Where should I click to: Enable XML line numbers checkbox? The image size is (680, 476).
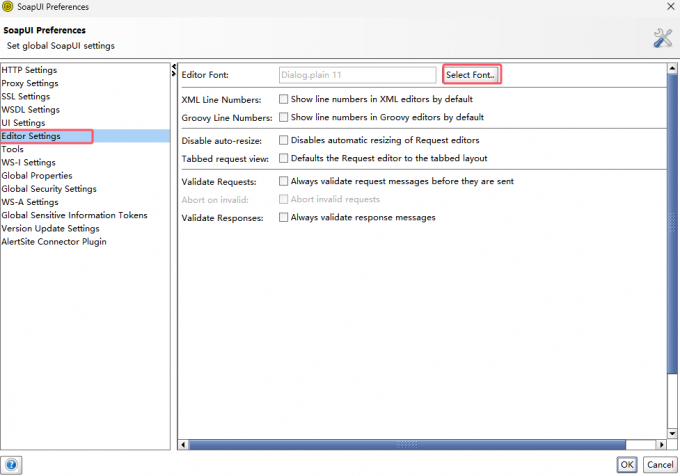283,99
